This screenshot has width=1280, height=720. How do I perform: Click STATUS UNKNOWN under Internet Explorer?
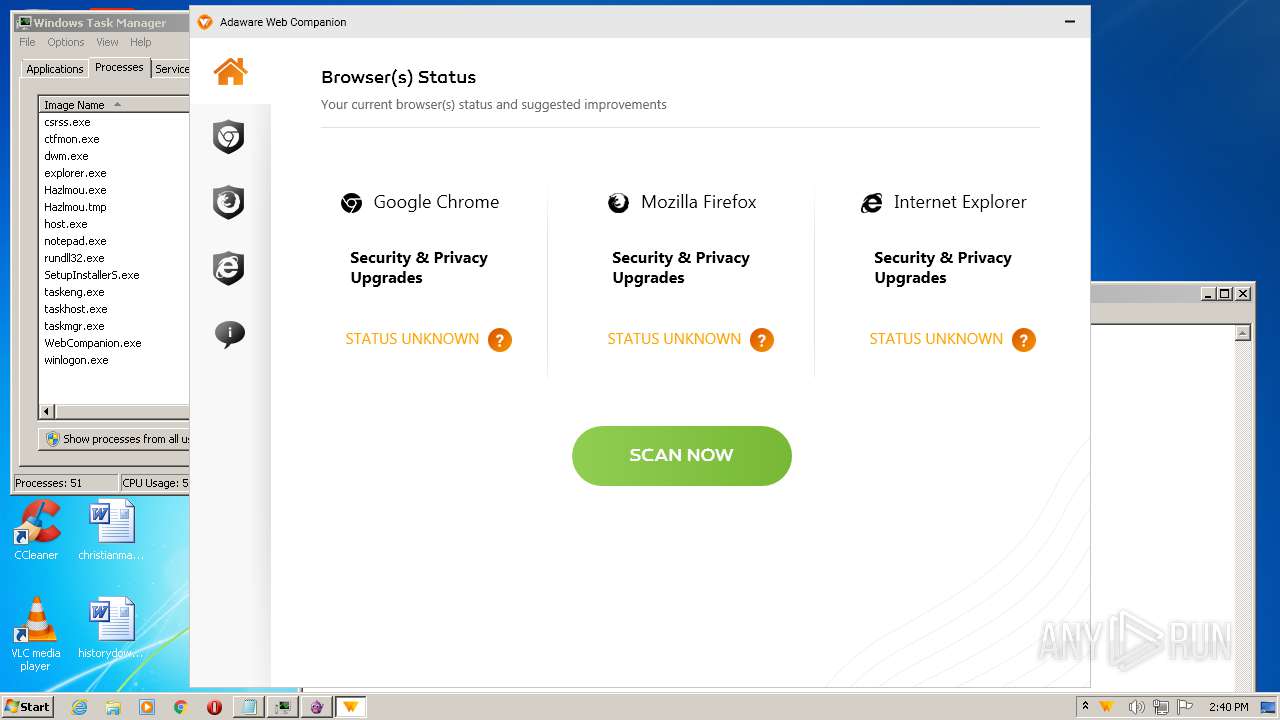[936, 339]
